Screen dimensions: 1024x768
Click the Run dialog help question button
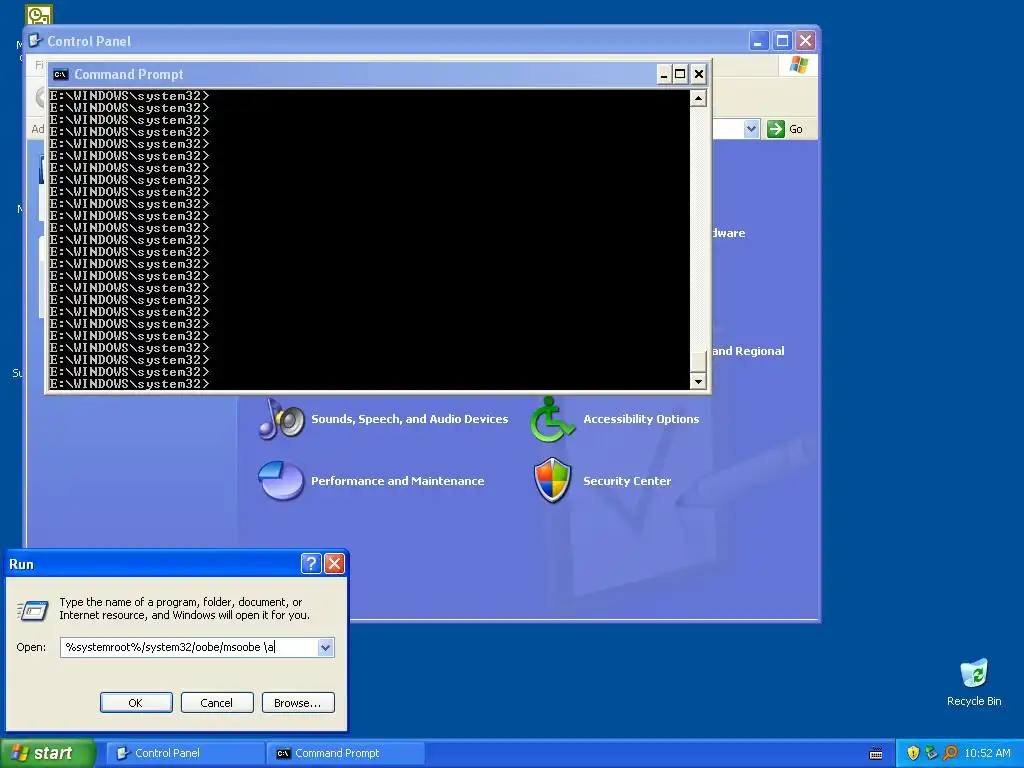pos(311,564)
